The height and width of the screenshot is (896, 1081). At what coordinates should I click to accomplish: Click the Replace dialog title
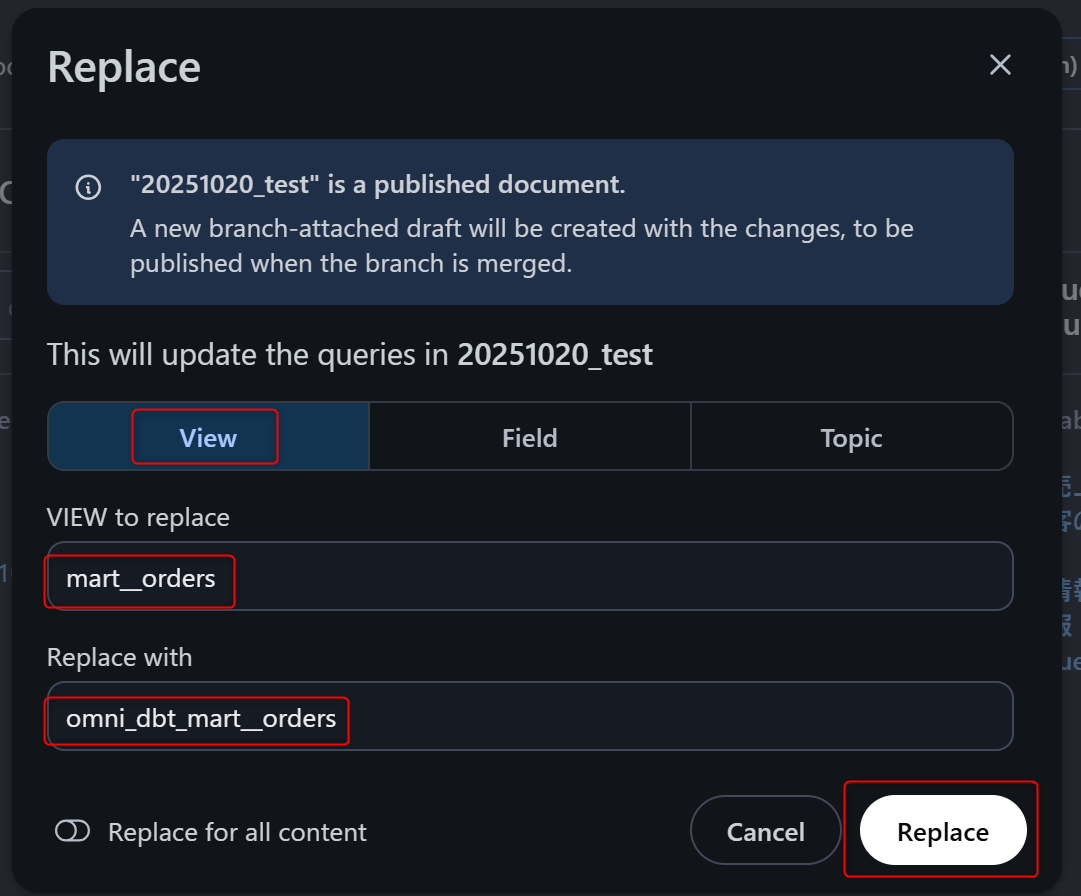pos(124,68)
